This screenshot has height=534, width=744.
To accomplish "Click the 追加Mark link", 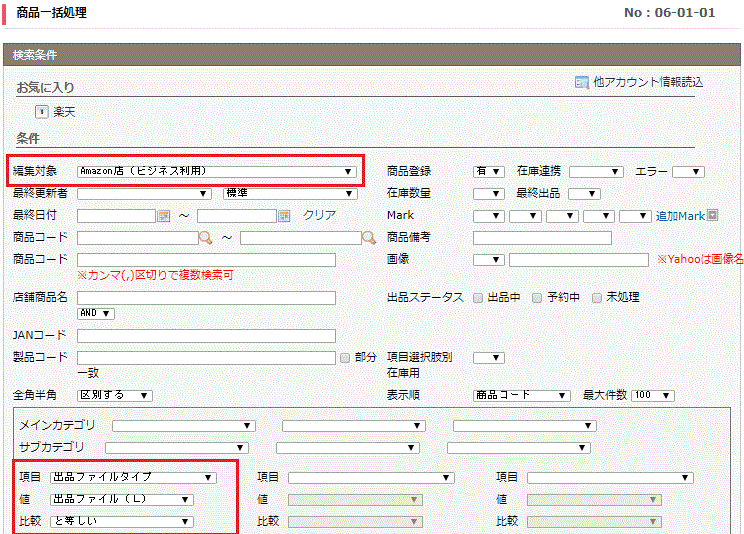I will click(680, 216).
